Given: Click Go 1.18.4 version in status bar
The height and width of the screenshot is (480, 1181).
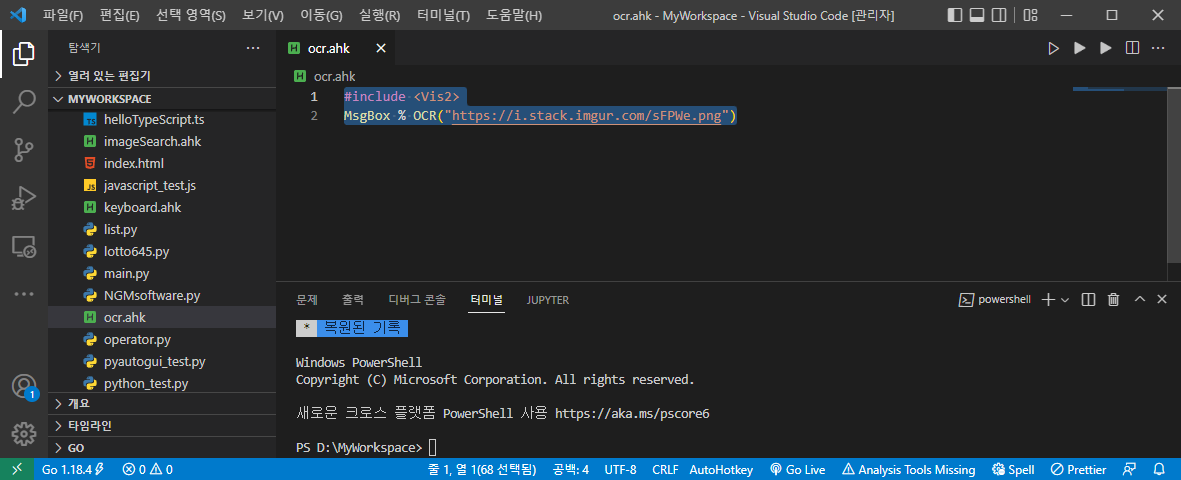Looking at the screenshot, I should click(x=73, y=469).
